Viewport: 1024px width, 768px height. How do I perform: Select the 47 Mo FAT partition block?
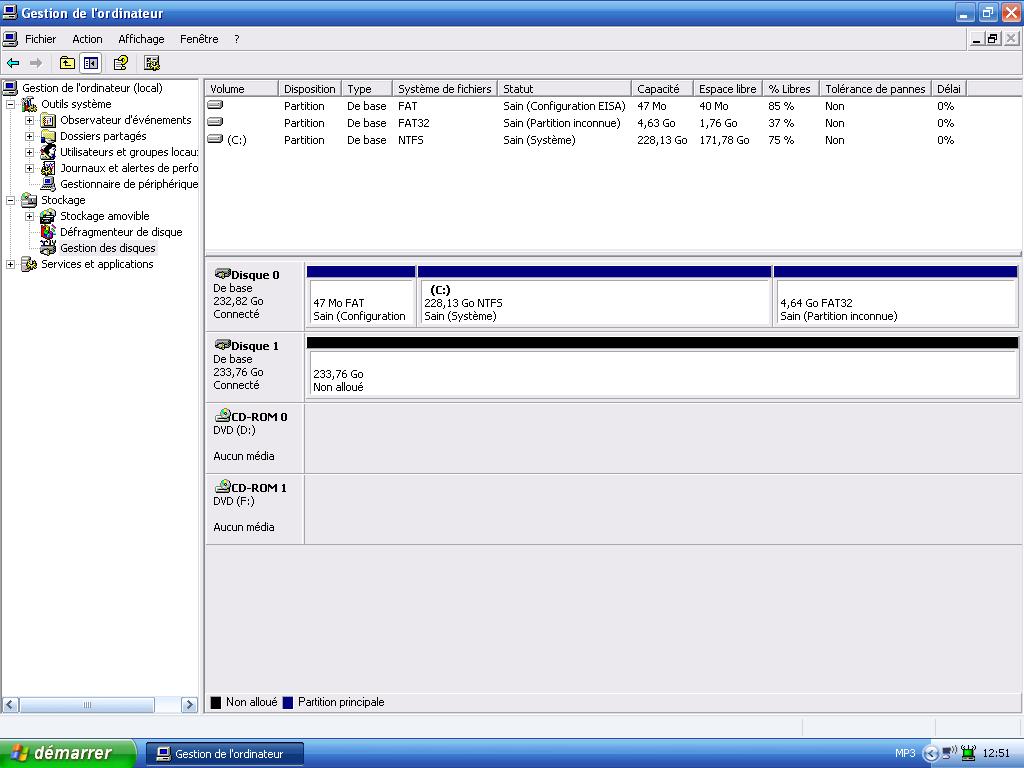click(x=361, y=296)
